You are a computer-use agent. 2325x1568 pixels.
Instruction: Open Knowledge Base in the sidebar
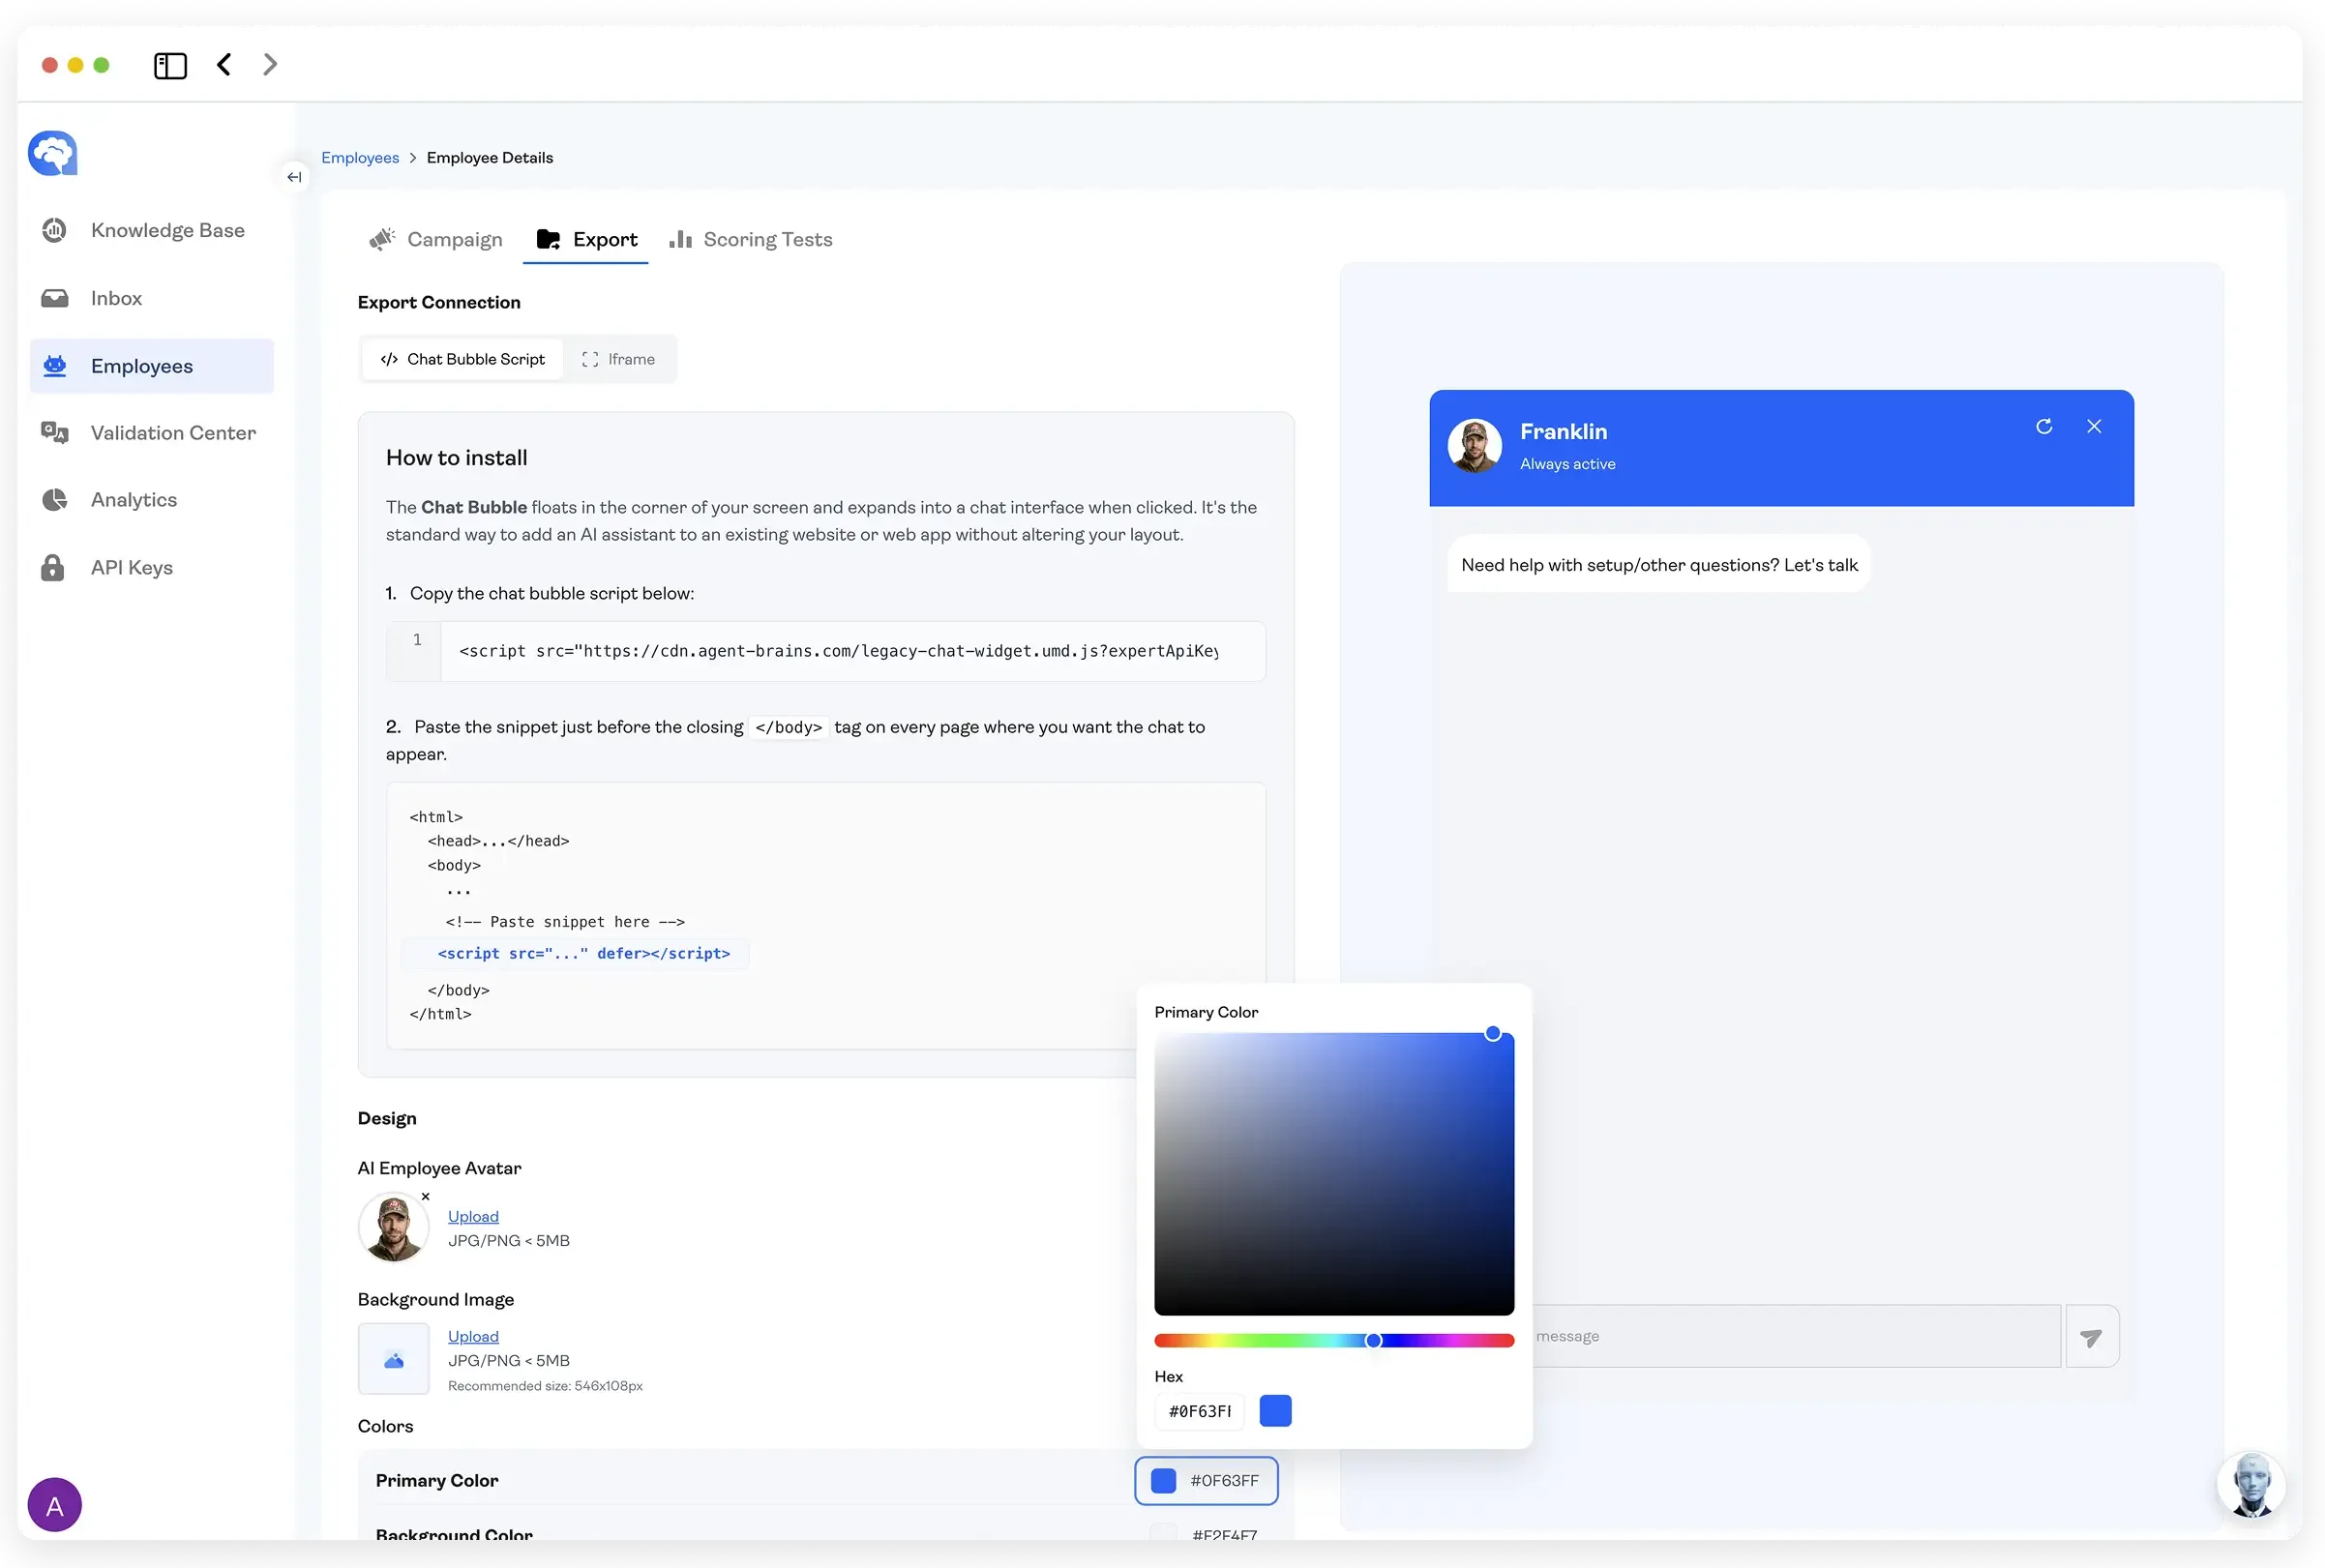152,230
